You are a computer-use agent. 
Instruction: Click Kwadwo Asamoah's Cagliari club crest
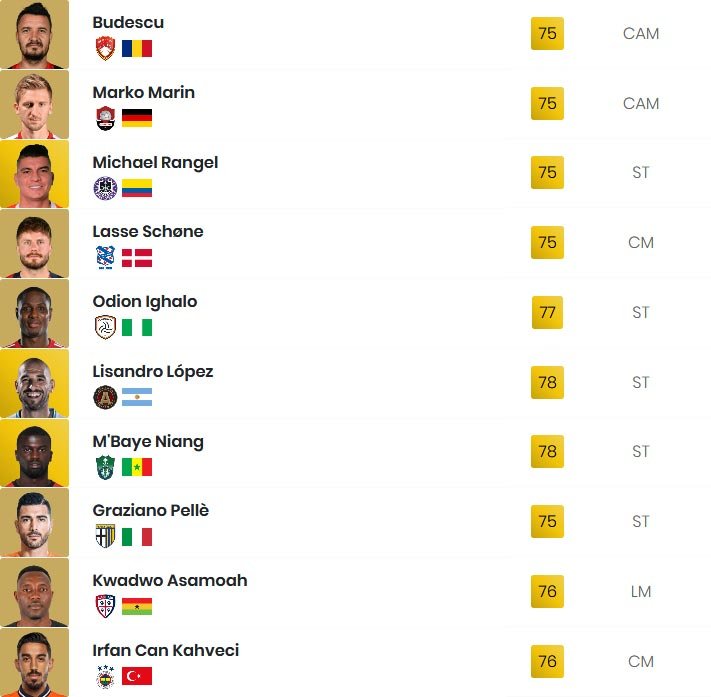[x=105, y=606]
